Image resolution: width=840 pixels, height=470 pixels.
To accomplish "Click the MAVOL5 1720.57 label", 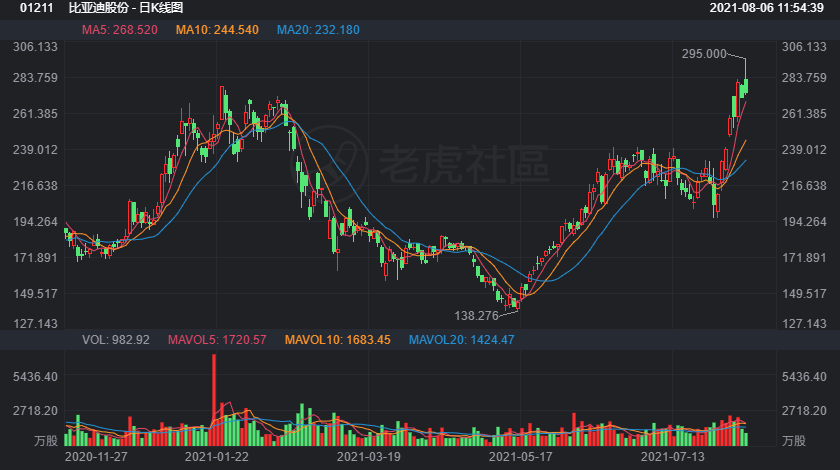I will 217,340.
